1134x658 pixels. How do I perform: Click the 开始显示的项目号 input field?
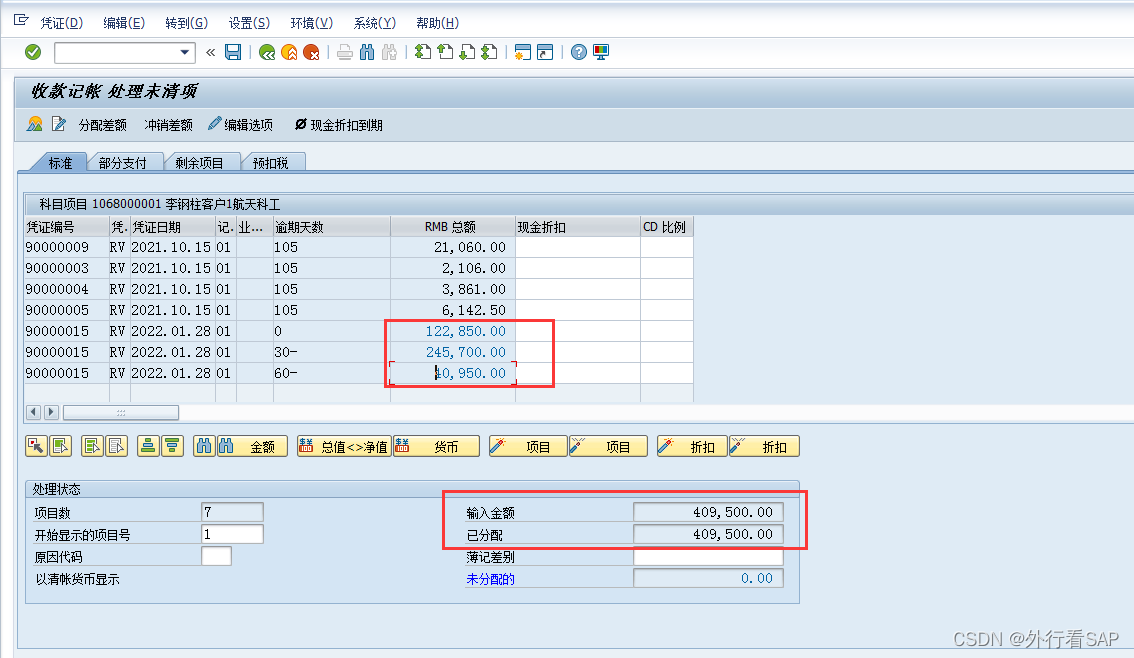click(x=232, y=534)
